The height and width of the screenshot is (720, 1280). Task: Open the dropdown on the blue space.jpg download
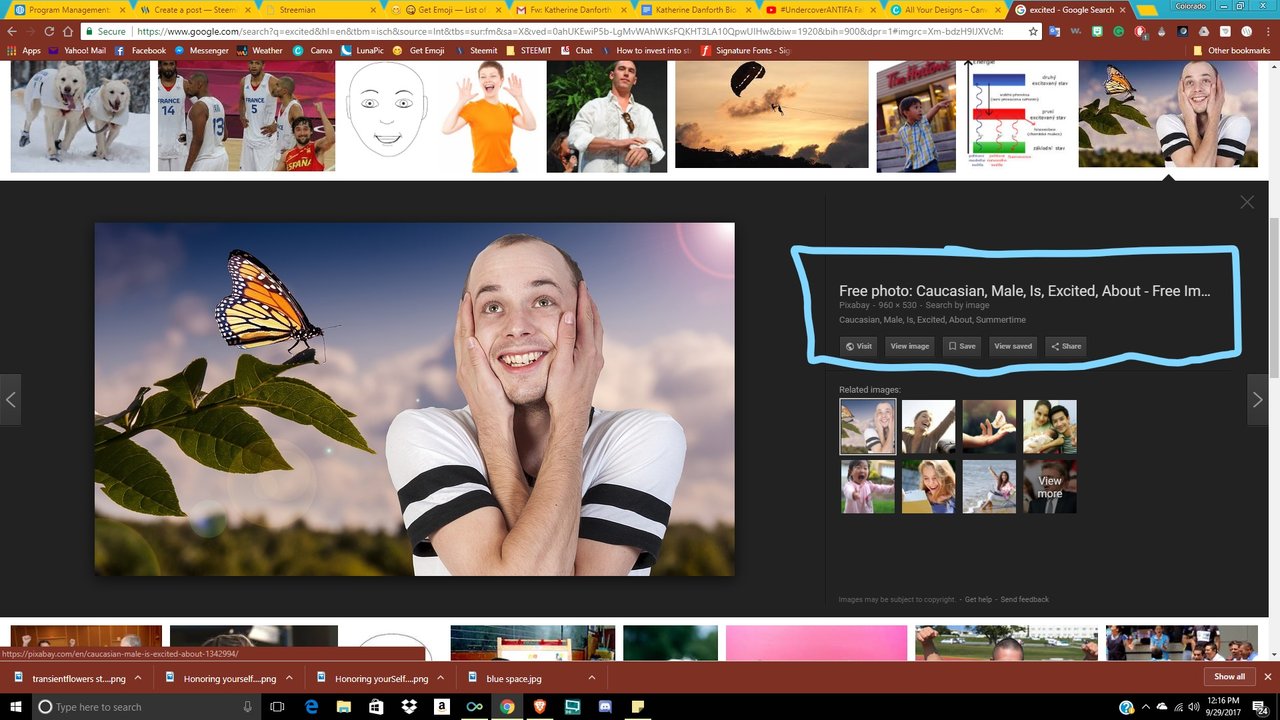point(591,677)
